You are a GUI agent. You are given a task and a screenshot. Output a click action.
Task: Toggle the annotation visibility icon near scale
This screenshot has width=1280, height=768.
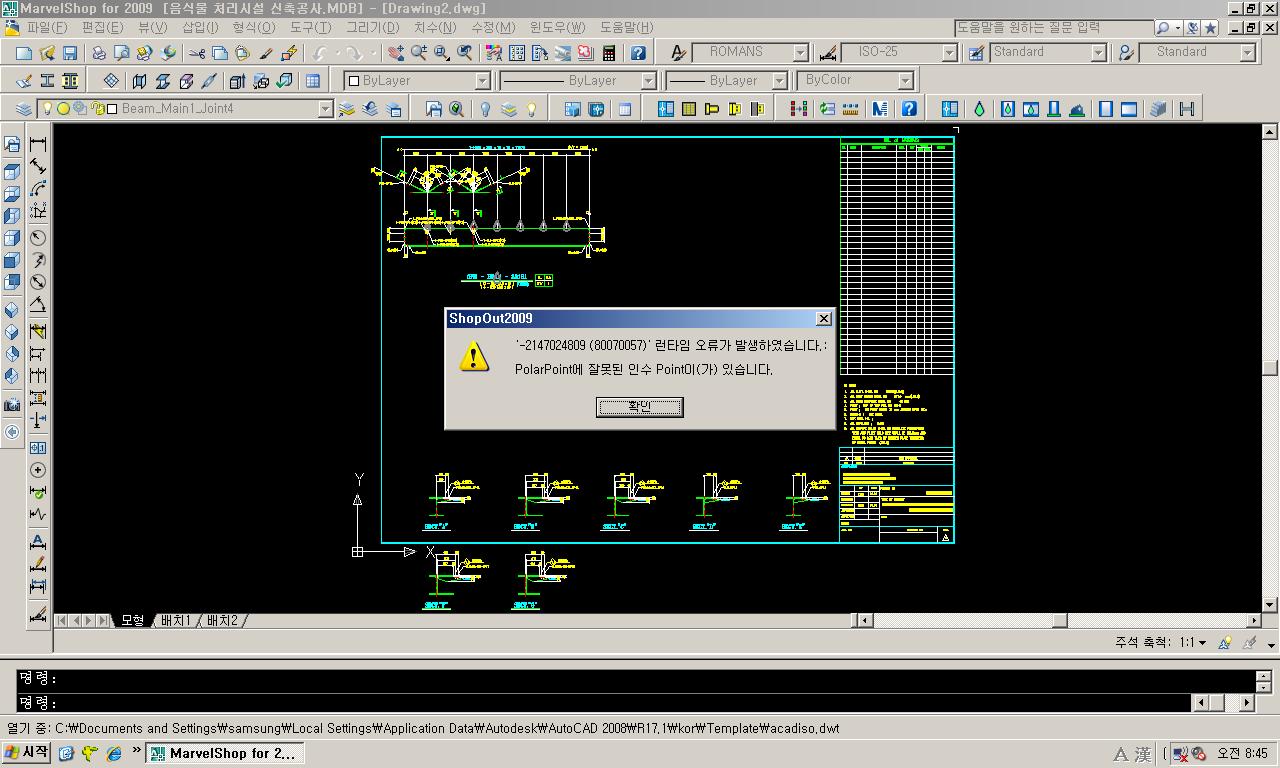[1225, 642]
